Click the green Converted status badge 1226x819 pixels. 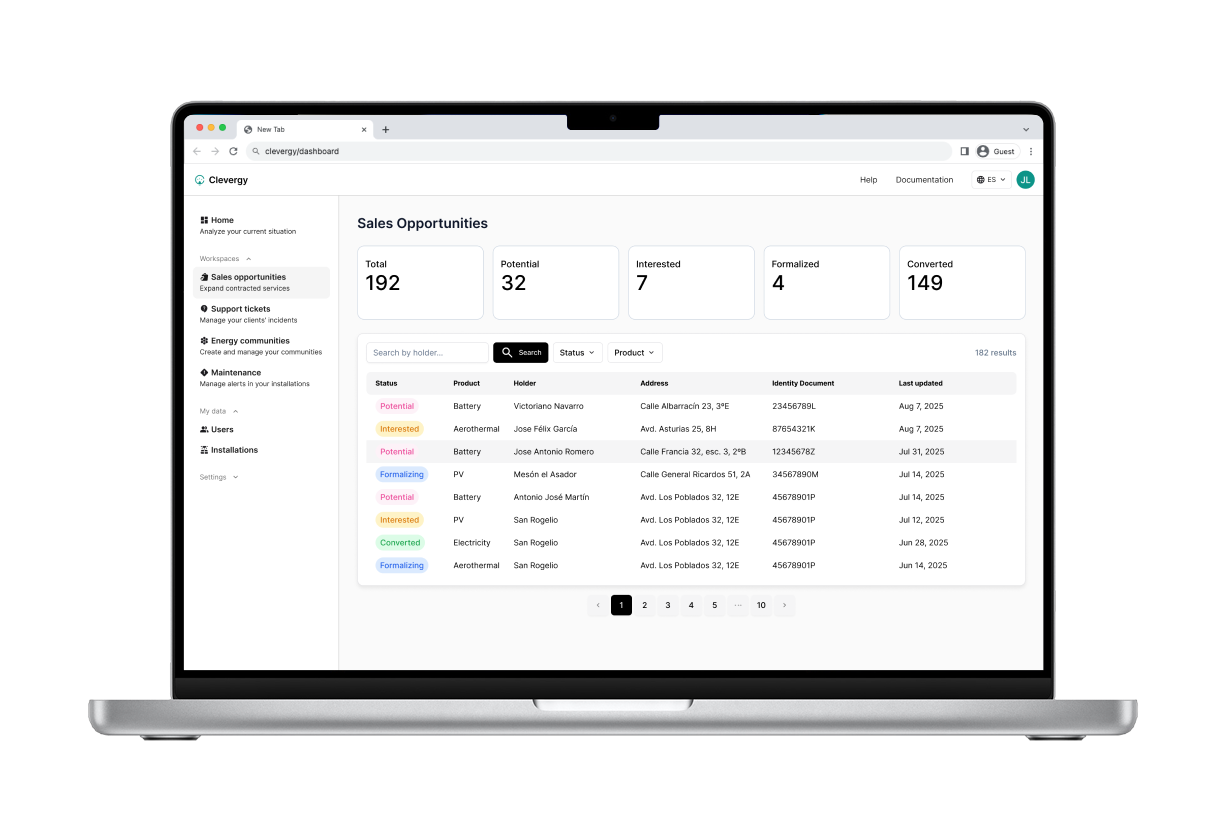400,543
